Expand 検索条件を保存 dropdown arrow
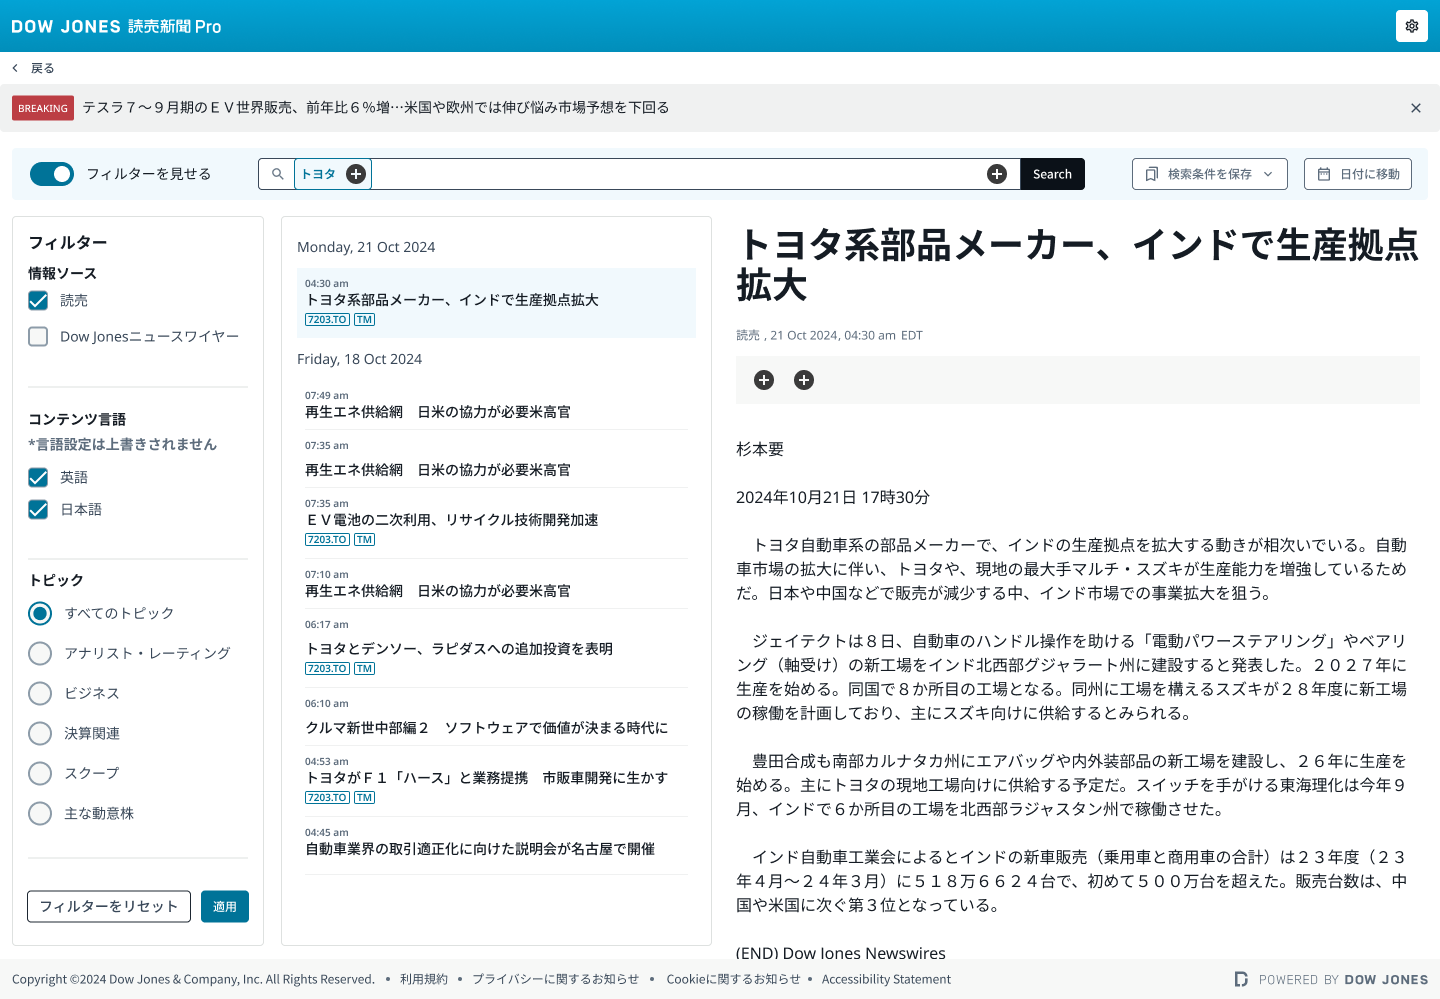 (x=1268, y=174)
